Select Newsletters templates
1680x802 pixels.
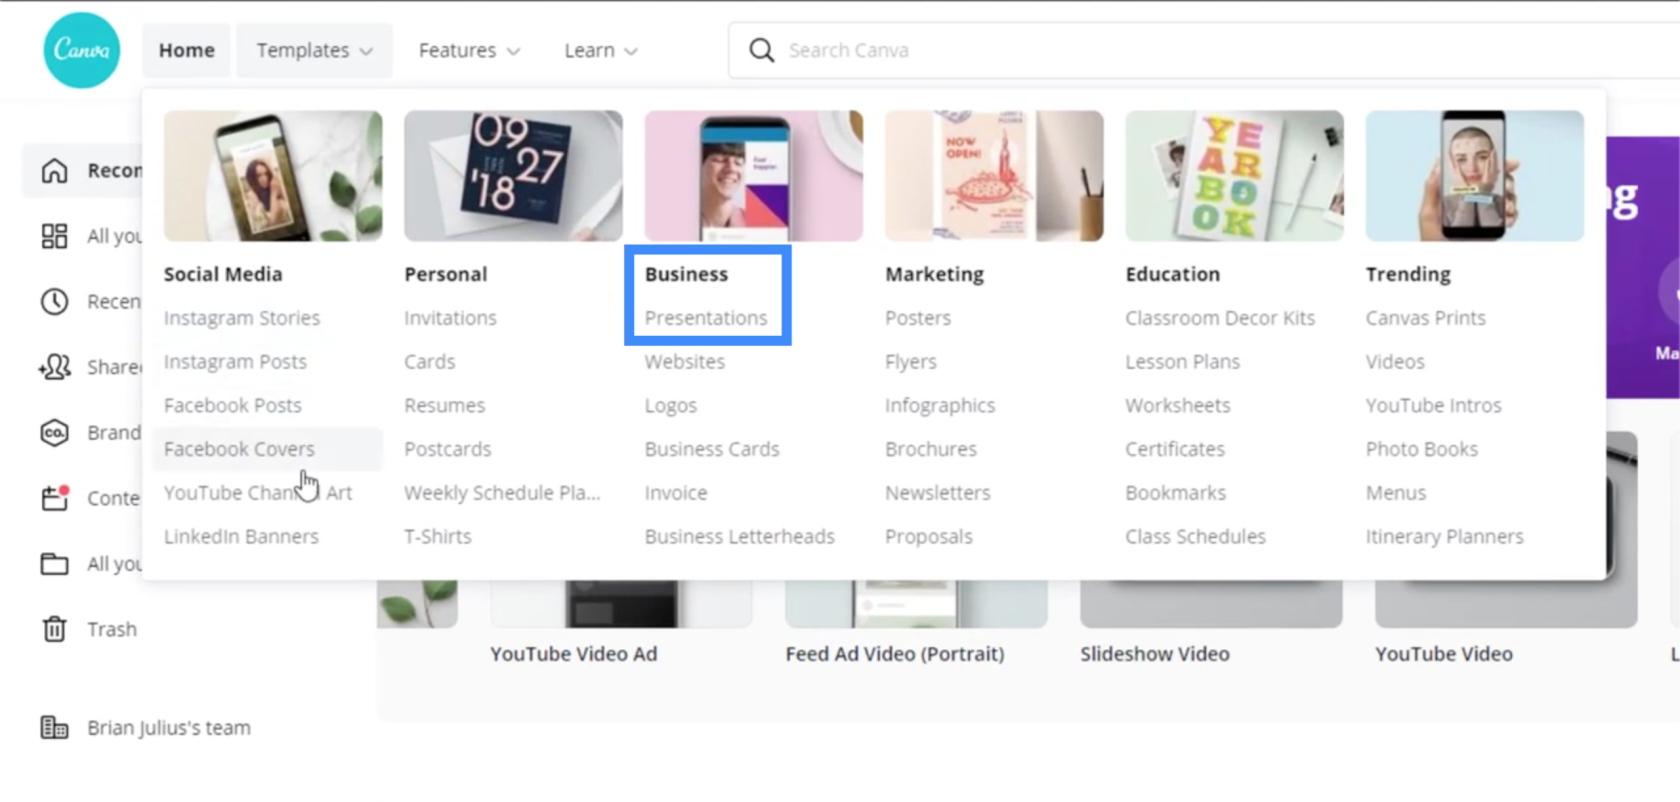(937, 493)
